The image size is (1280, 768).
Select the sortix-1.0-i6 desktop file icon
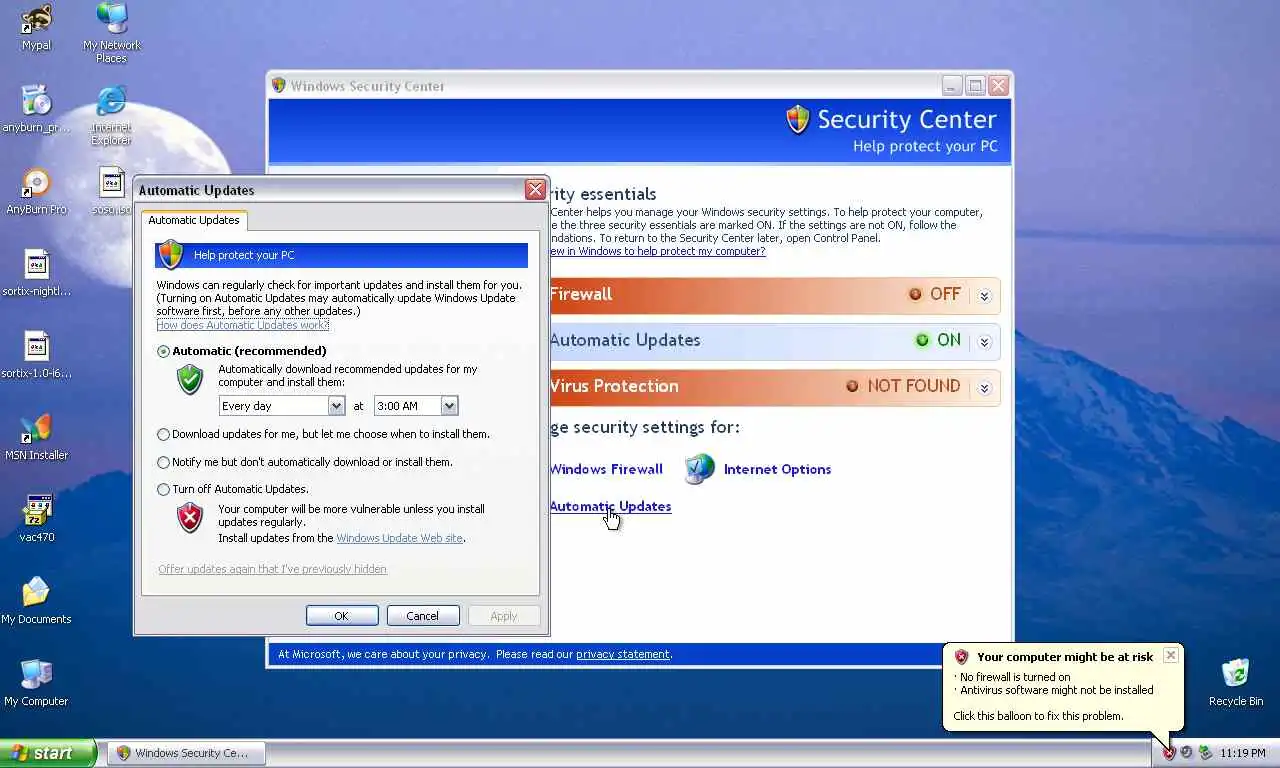(36, 355)
